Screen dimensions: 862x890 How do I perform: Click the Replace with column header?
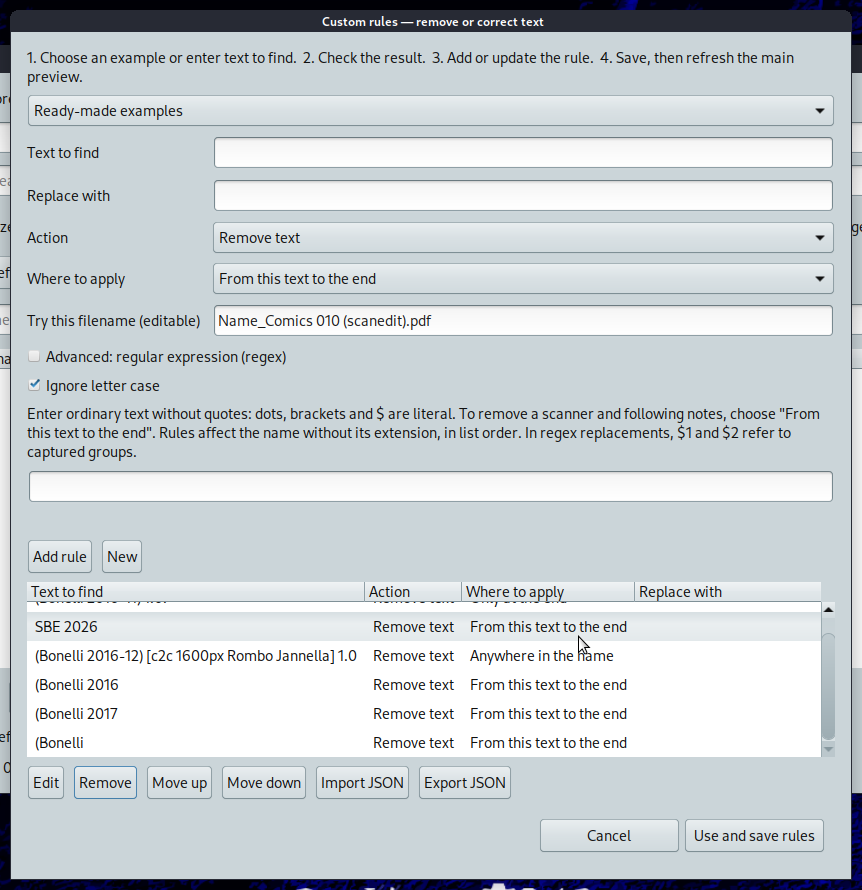tap(728, 591)
